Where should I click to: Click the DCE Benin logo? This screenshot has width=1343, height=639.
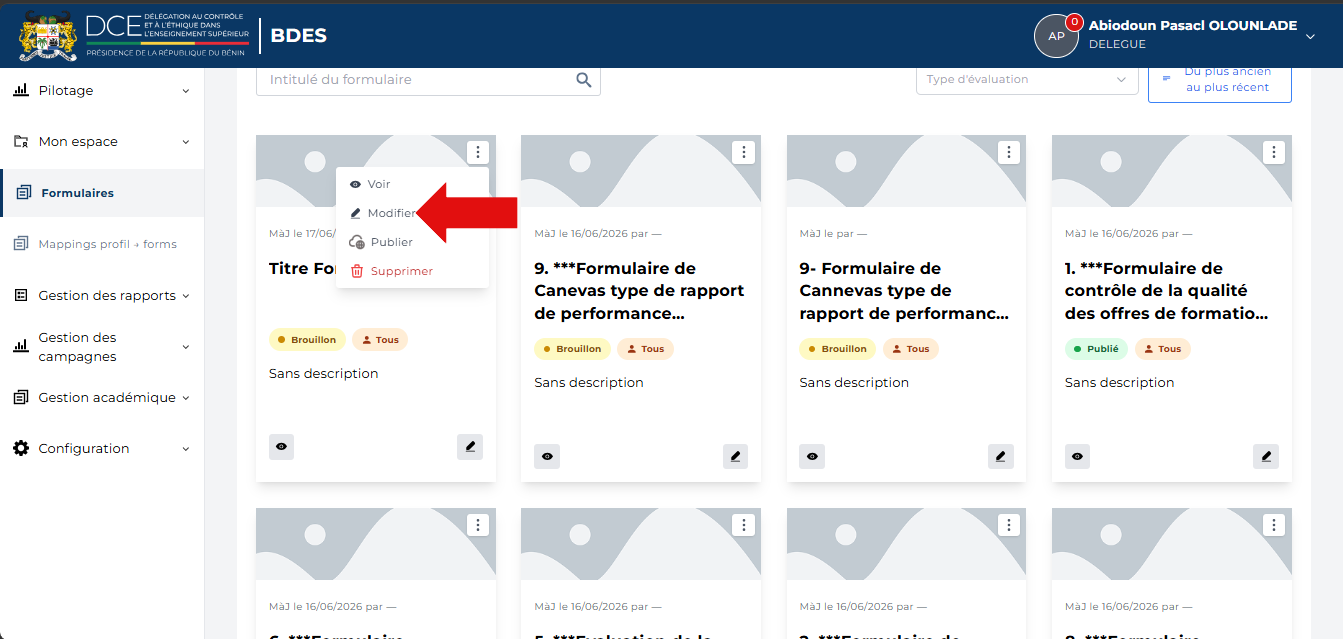133,34
